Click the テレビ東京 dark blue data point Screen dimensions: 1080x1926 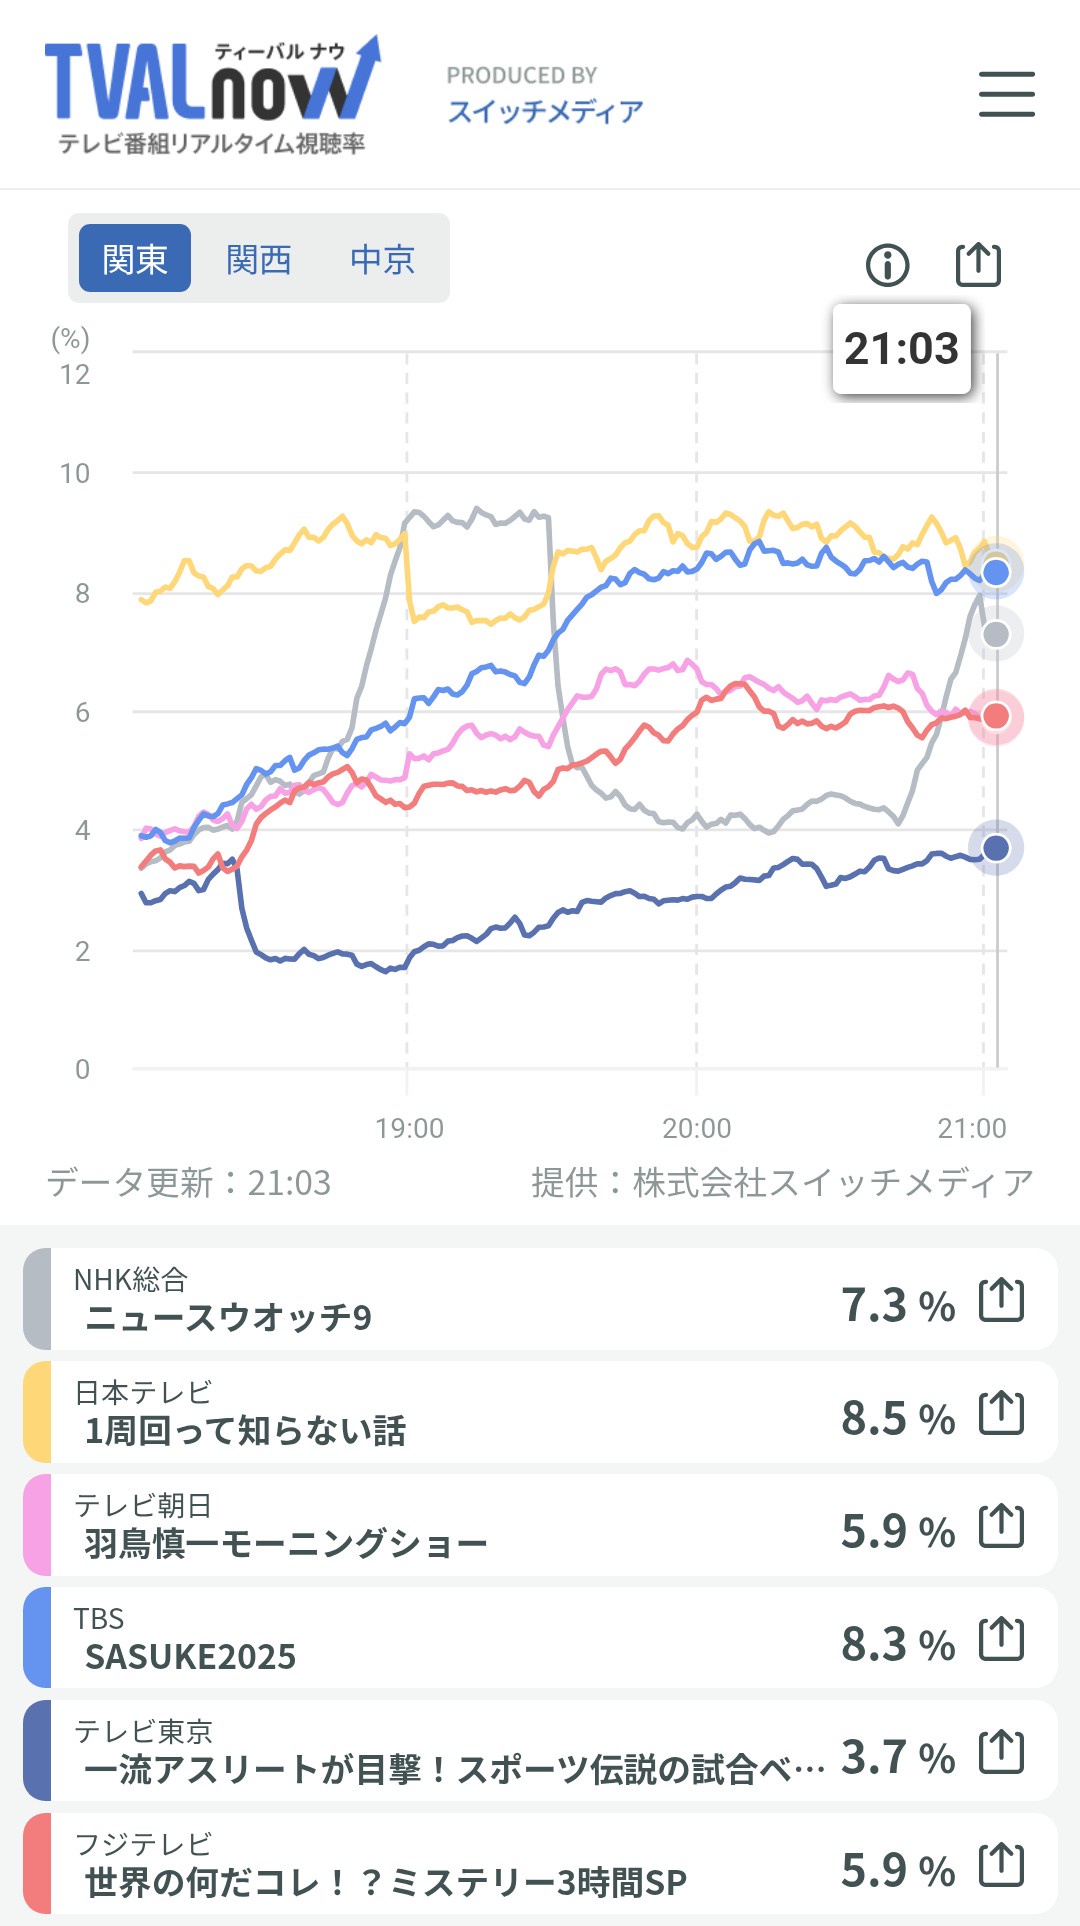tap(996, 848)
